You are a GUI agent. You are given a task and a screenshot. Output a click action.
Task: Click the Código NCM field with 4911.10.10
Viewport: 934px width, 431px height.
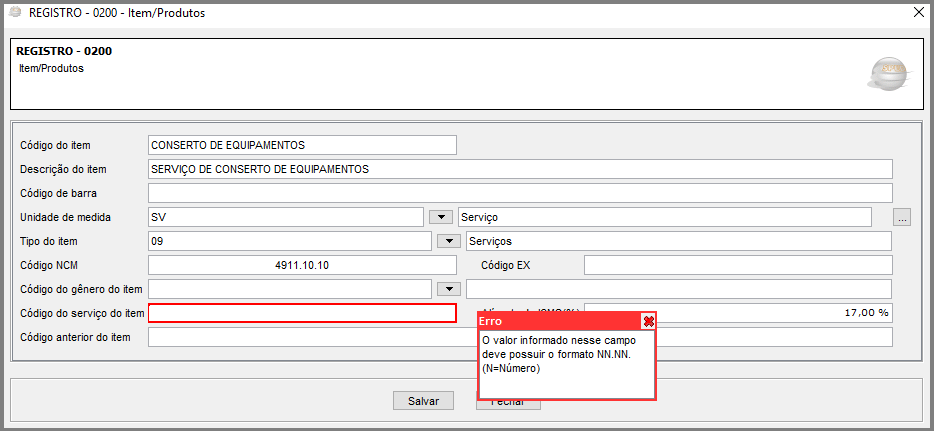pos(301,265)
